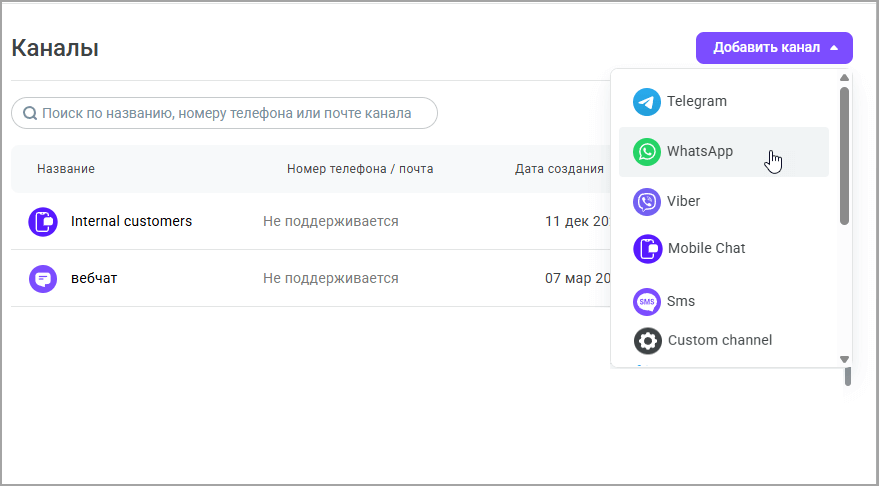
Task: Choose WhatsApp from channel menu
Action: pyautogui.click(x=724, y=152)
